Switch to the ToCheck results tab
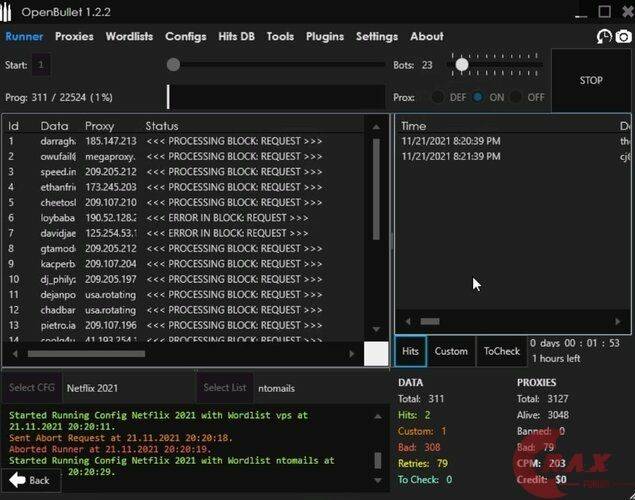The height and width of the screenshot is (500, 635). tap(501, 351)
